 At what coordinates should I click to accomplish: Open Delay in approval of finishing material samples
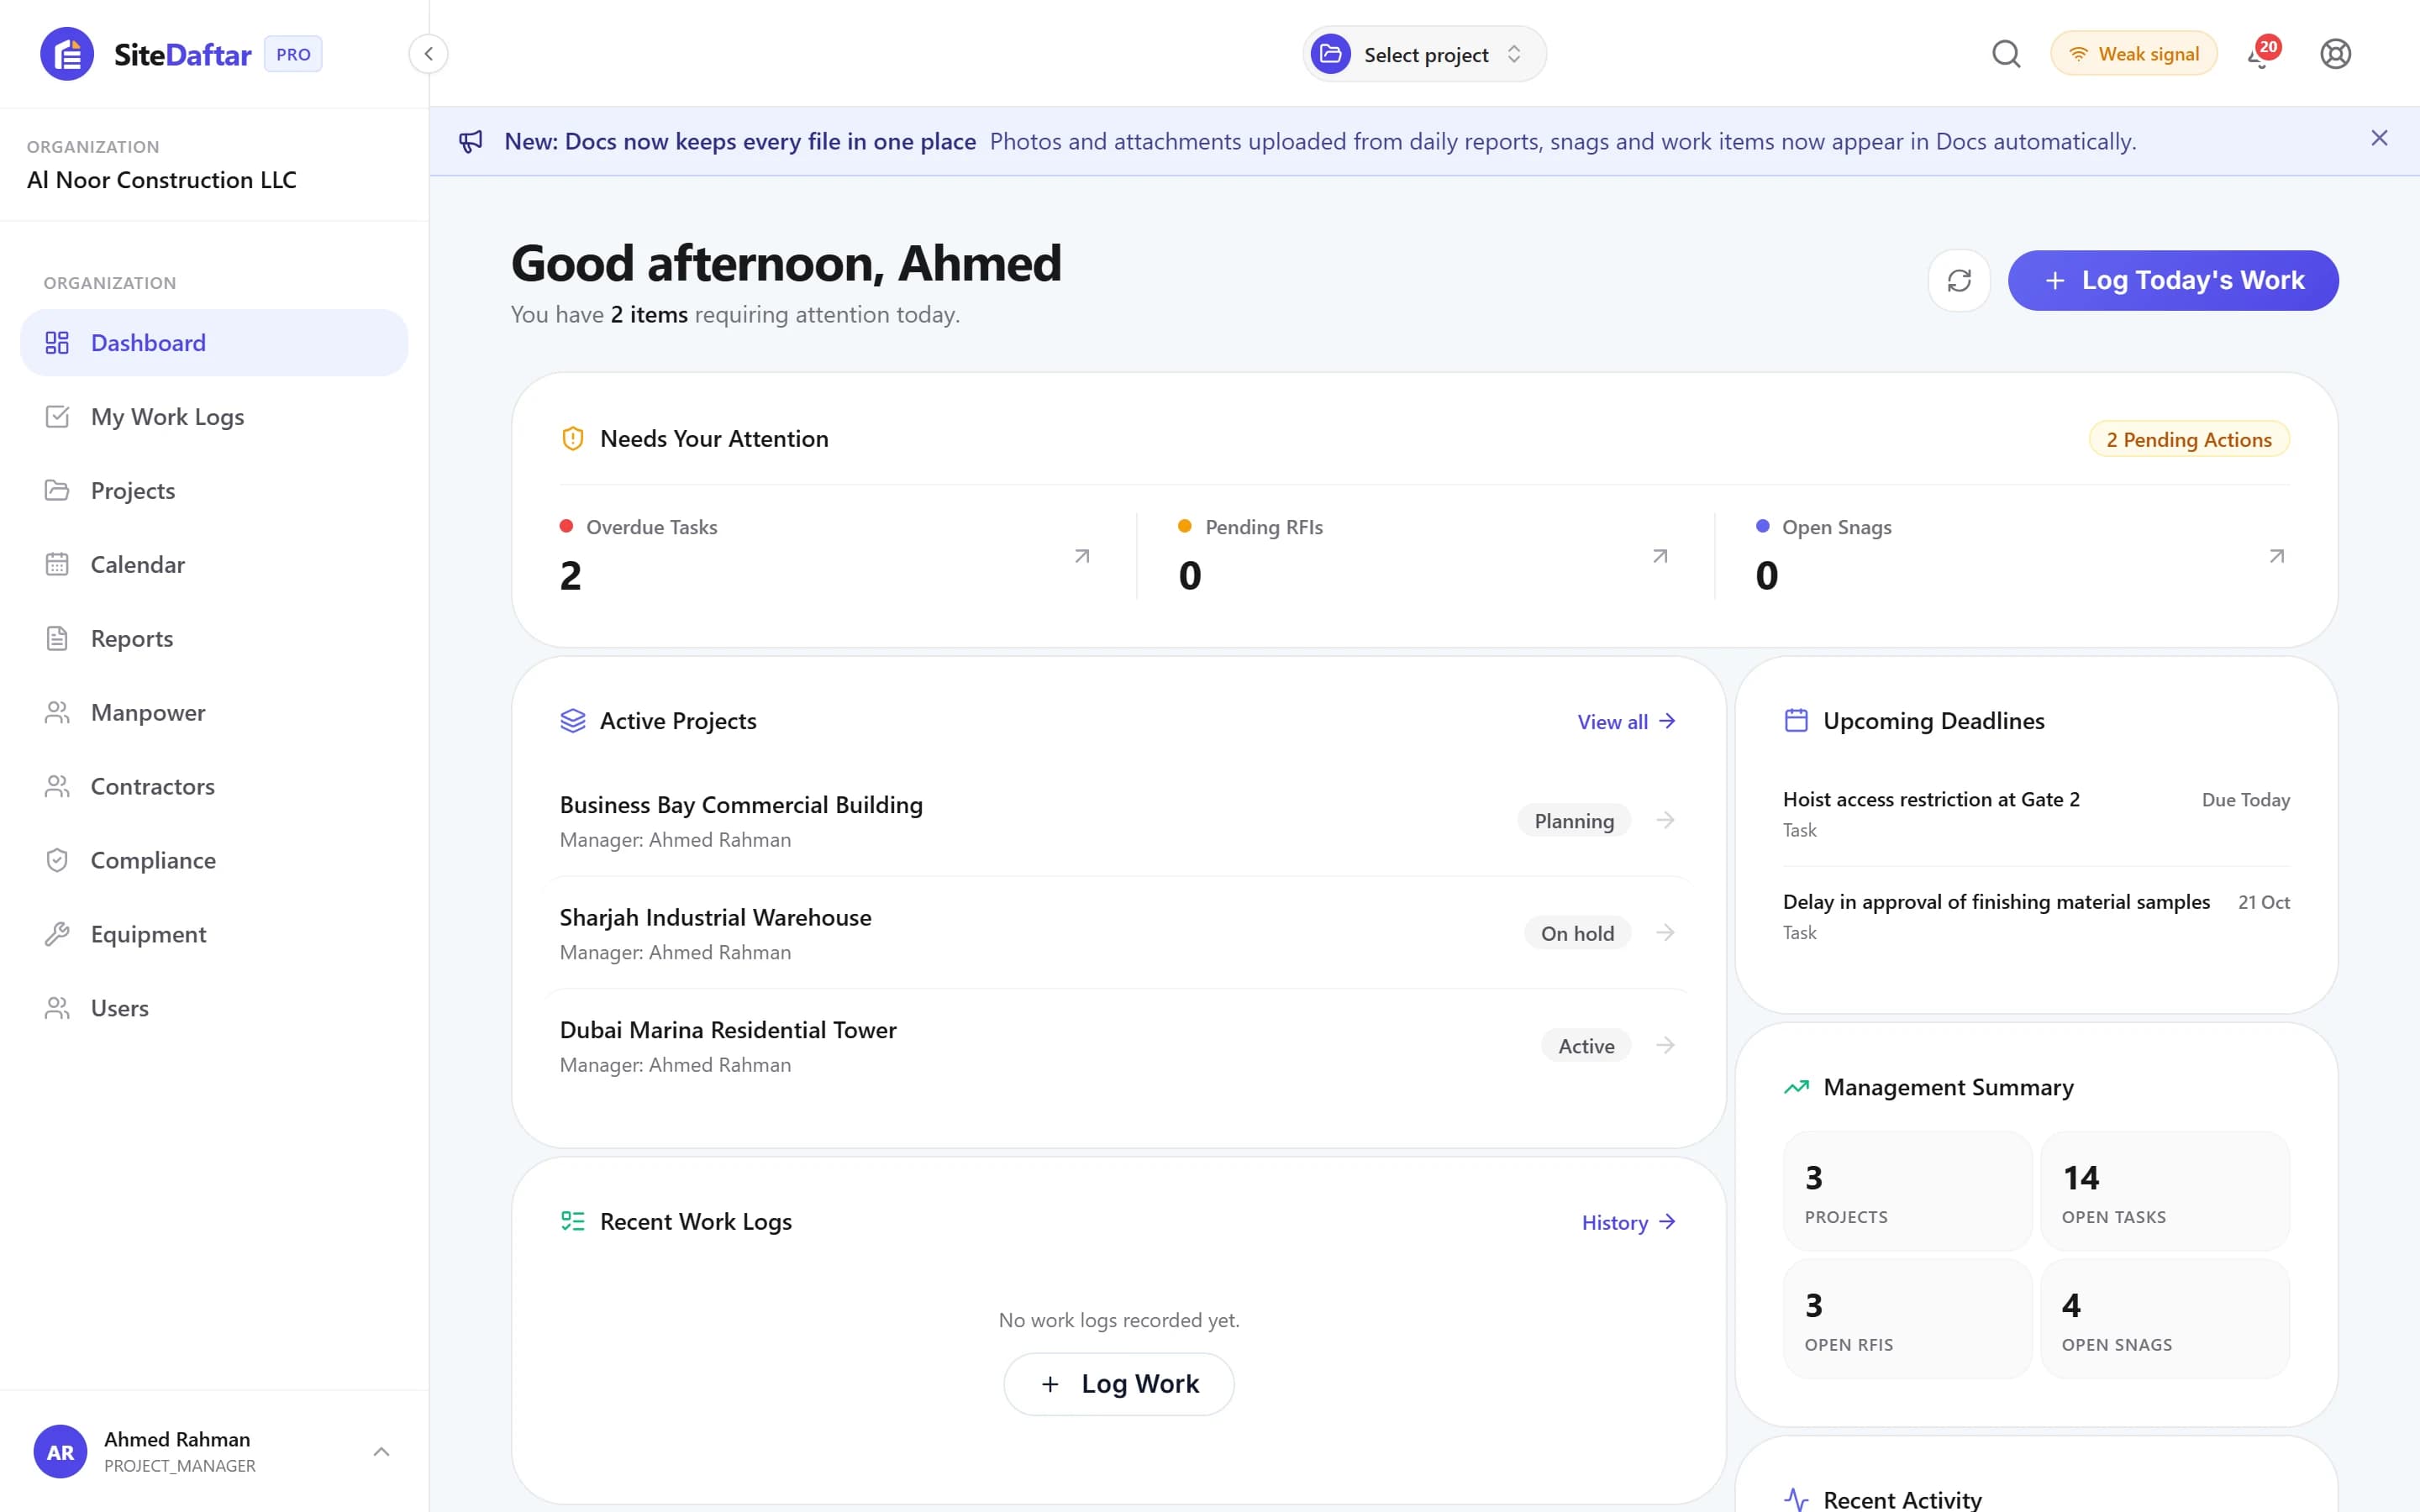pyautogui.click(x=2036, y=916)
